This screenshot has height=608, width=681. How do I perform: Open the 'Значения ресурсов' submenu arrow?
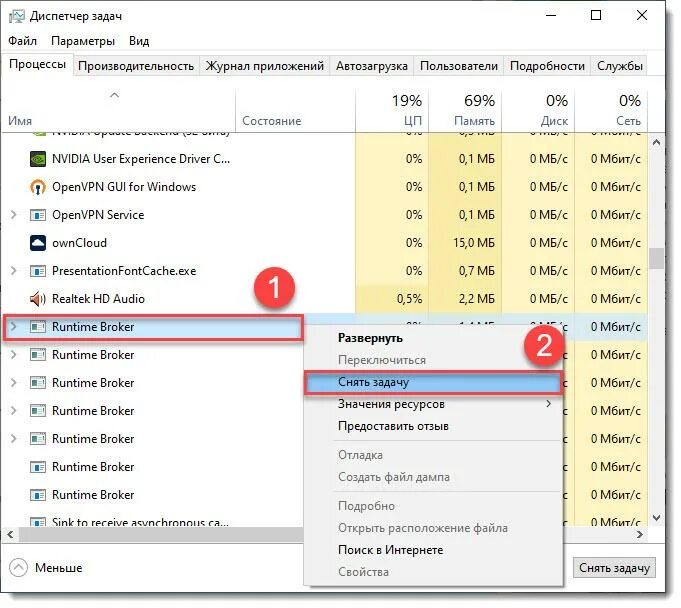(x=549, y=403)
